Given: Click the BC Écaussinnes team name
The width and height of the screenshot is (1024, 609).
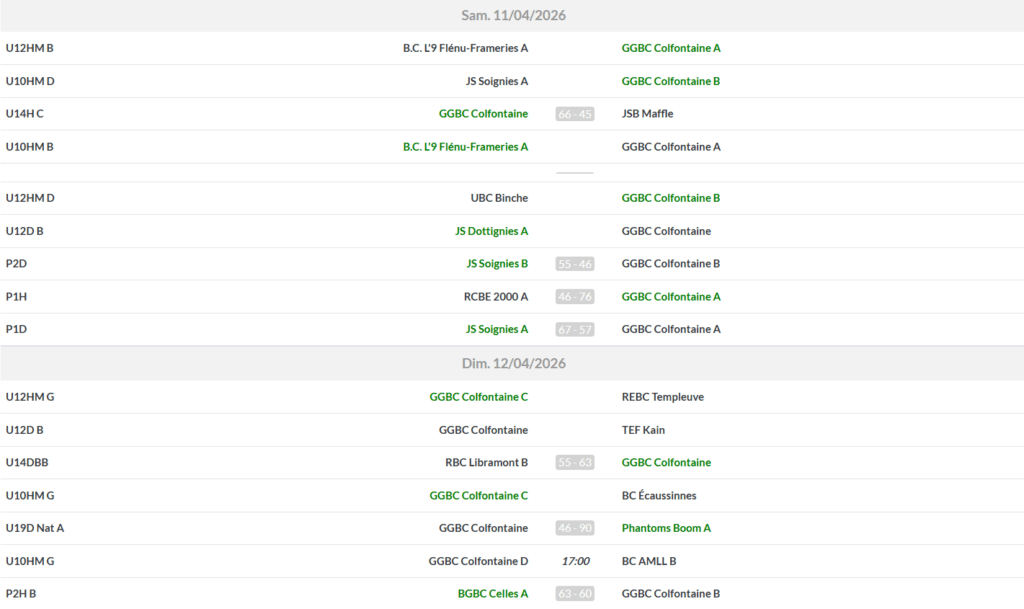Looking at the screenshot, I should click(x=659, y=496).
